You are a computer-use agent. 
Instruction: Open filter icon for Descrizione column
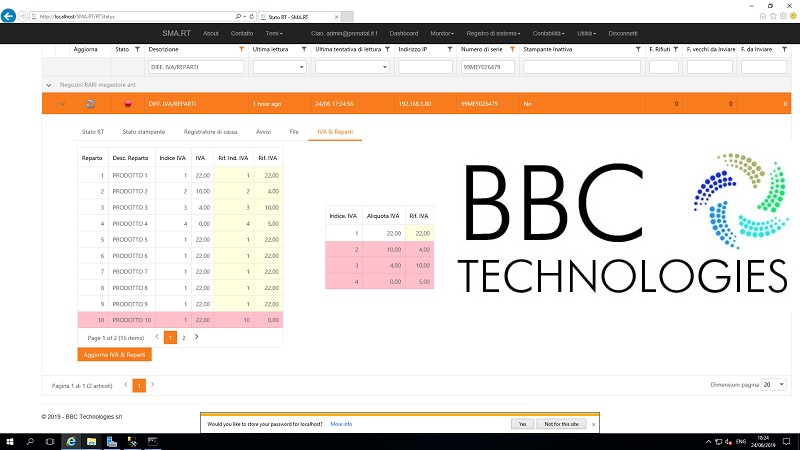[x=241, y=49]
